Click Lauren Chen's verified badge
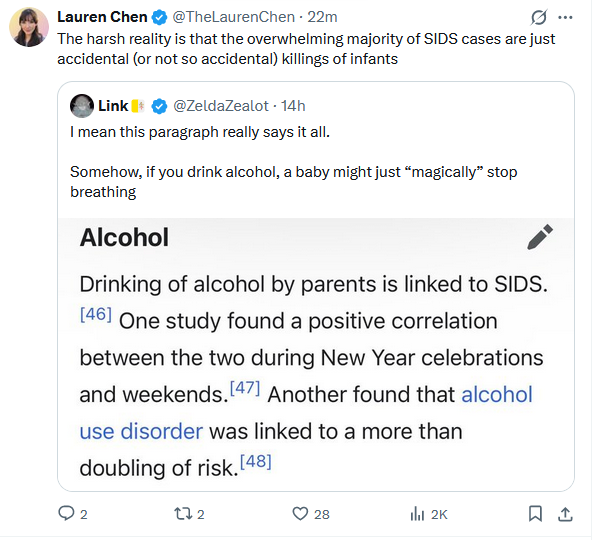Image resolution: width=595 pixels, height=540 pixels. [159, 17]
